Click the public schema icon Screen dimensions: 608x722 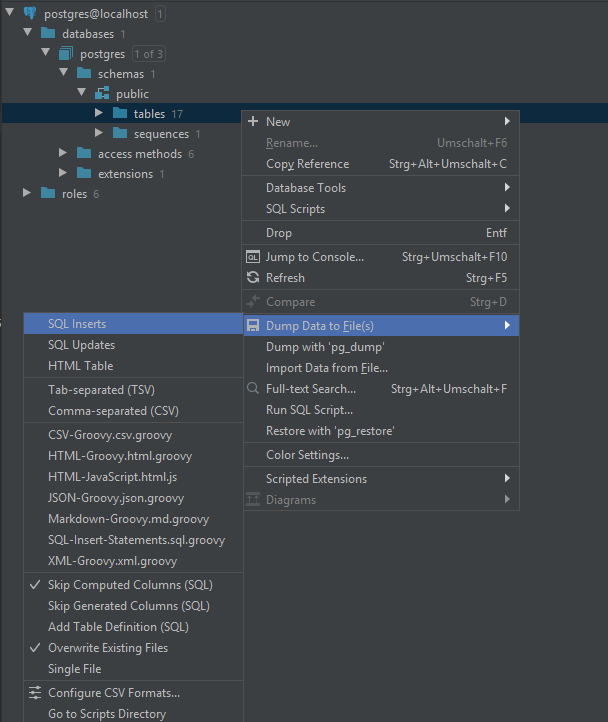101,94
